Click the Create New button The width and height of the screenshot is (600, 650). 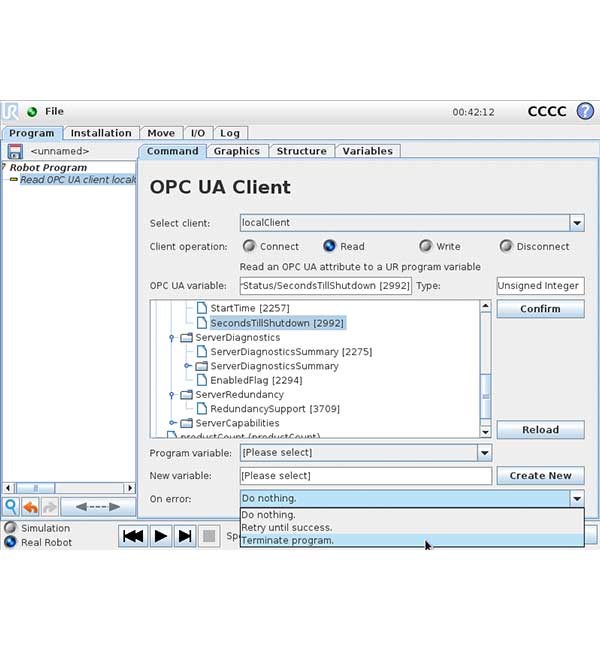coord(540,476)
